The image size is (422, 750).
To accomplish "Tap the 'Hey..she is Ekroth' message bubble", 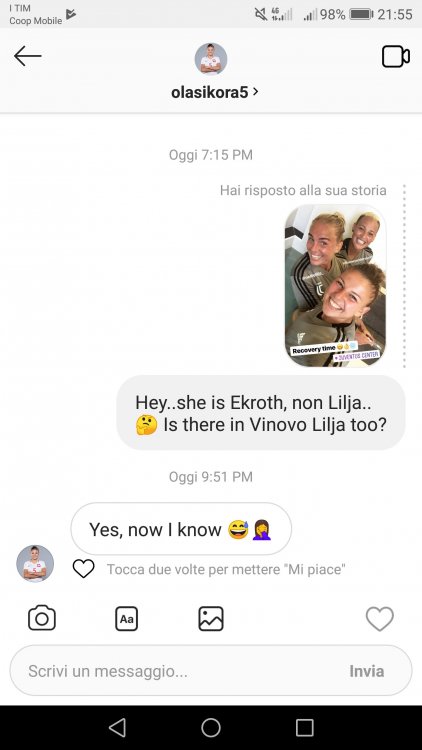I will coord(261,413).
